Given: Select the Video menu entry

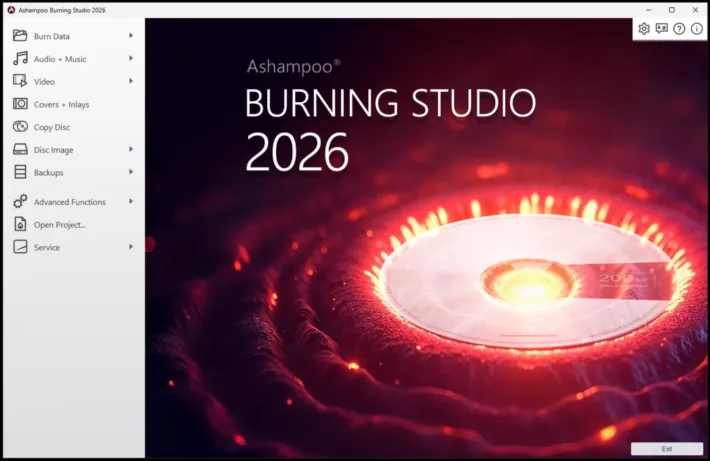Looking at the screenshot, I should [x=74, y=81].
